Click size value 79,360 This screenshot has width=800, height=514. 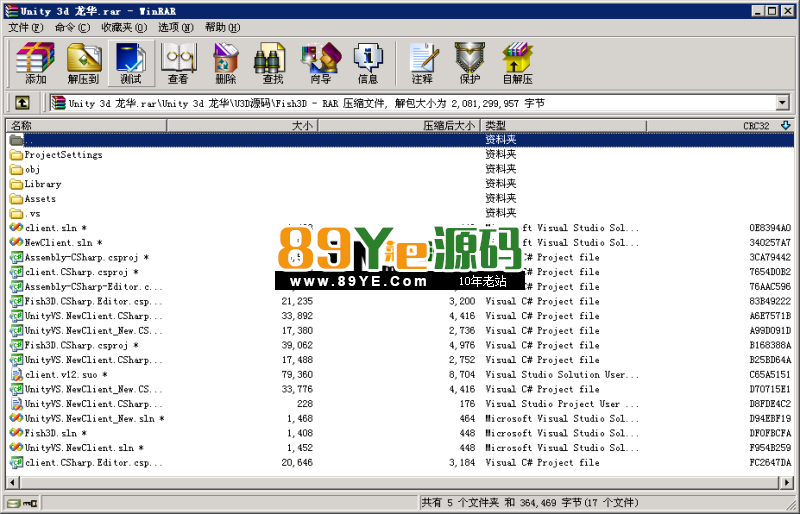click(297, 375)
